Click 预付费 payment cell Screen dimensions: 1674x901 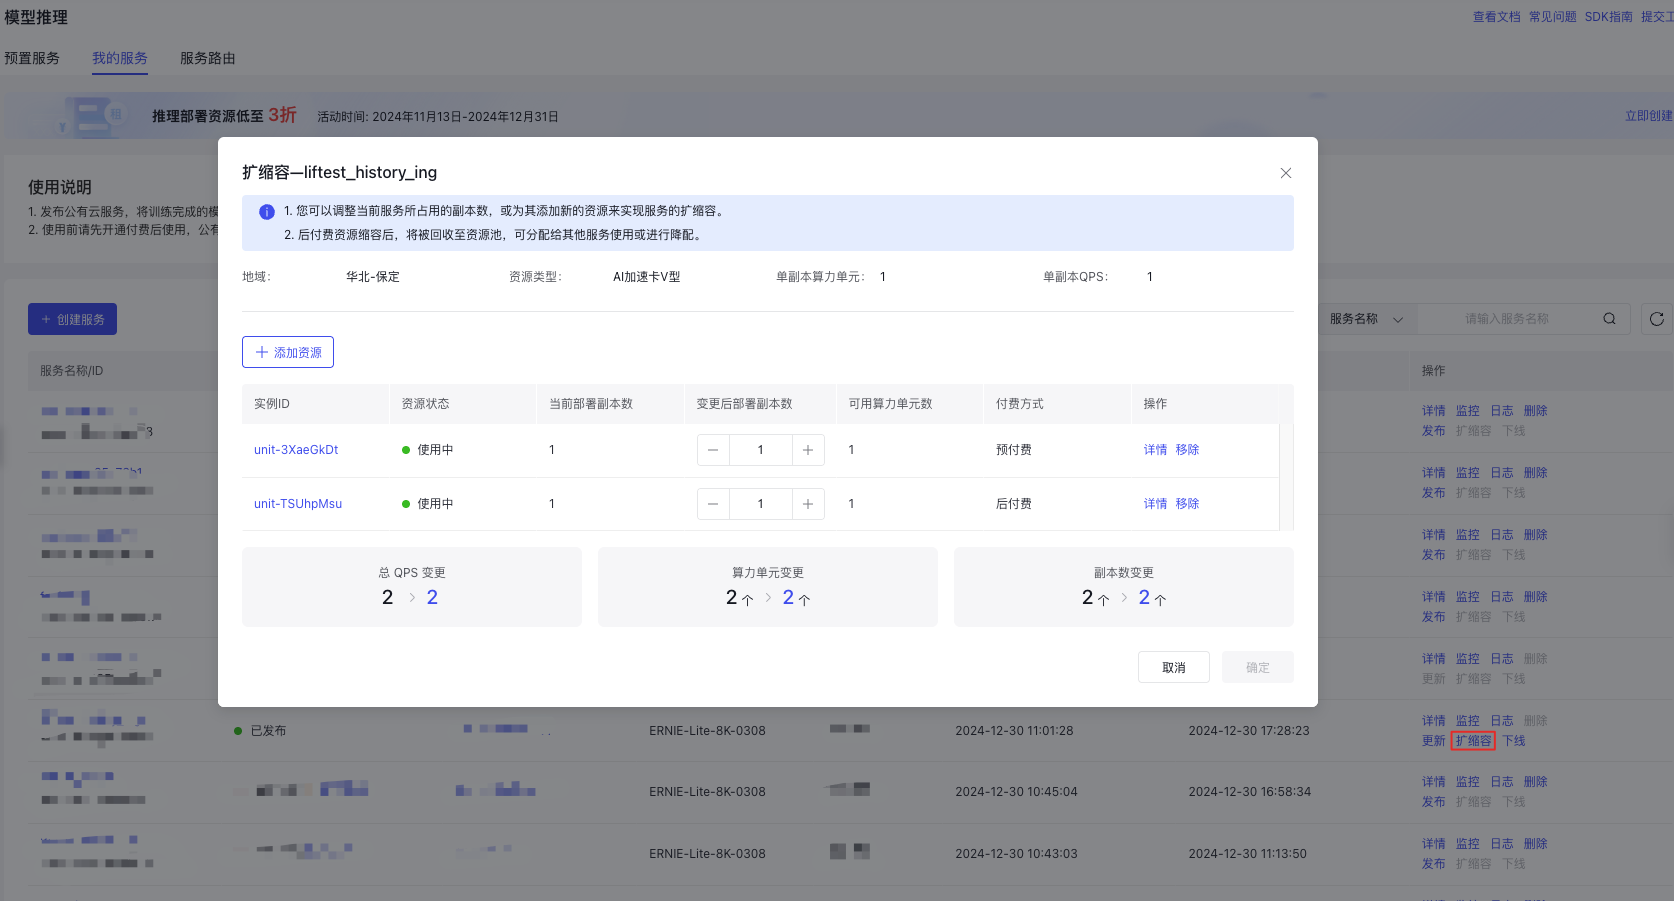1013,450
